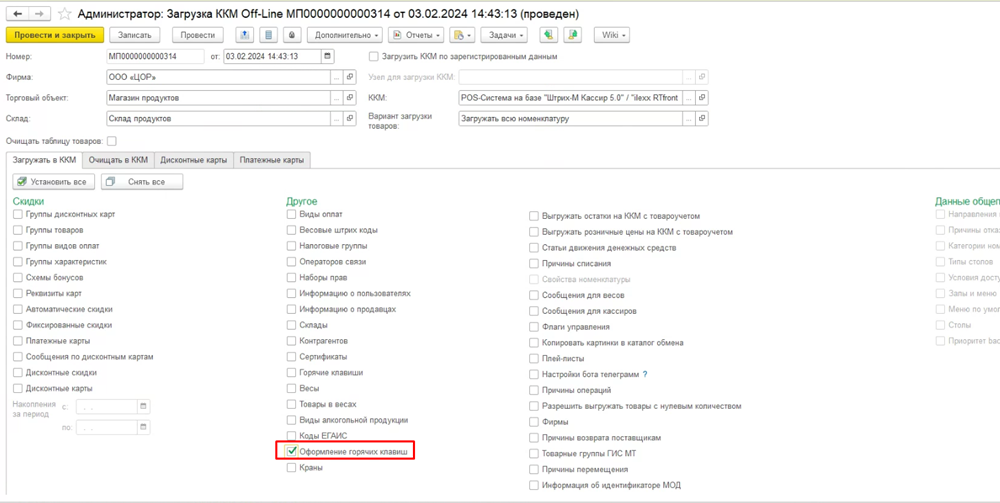Click the open icon beside ККМ field

[x=702, y=98]
